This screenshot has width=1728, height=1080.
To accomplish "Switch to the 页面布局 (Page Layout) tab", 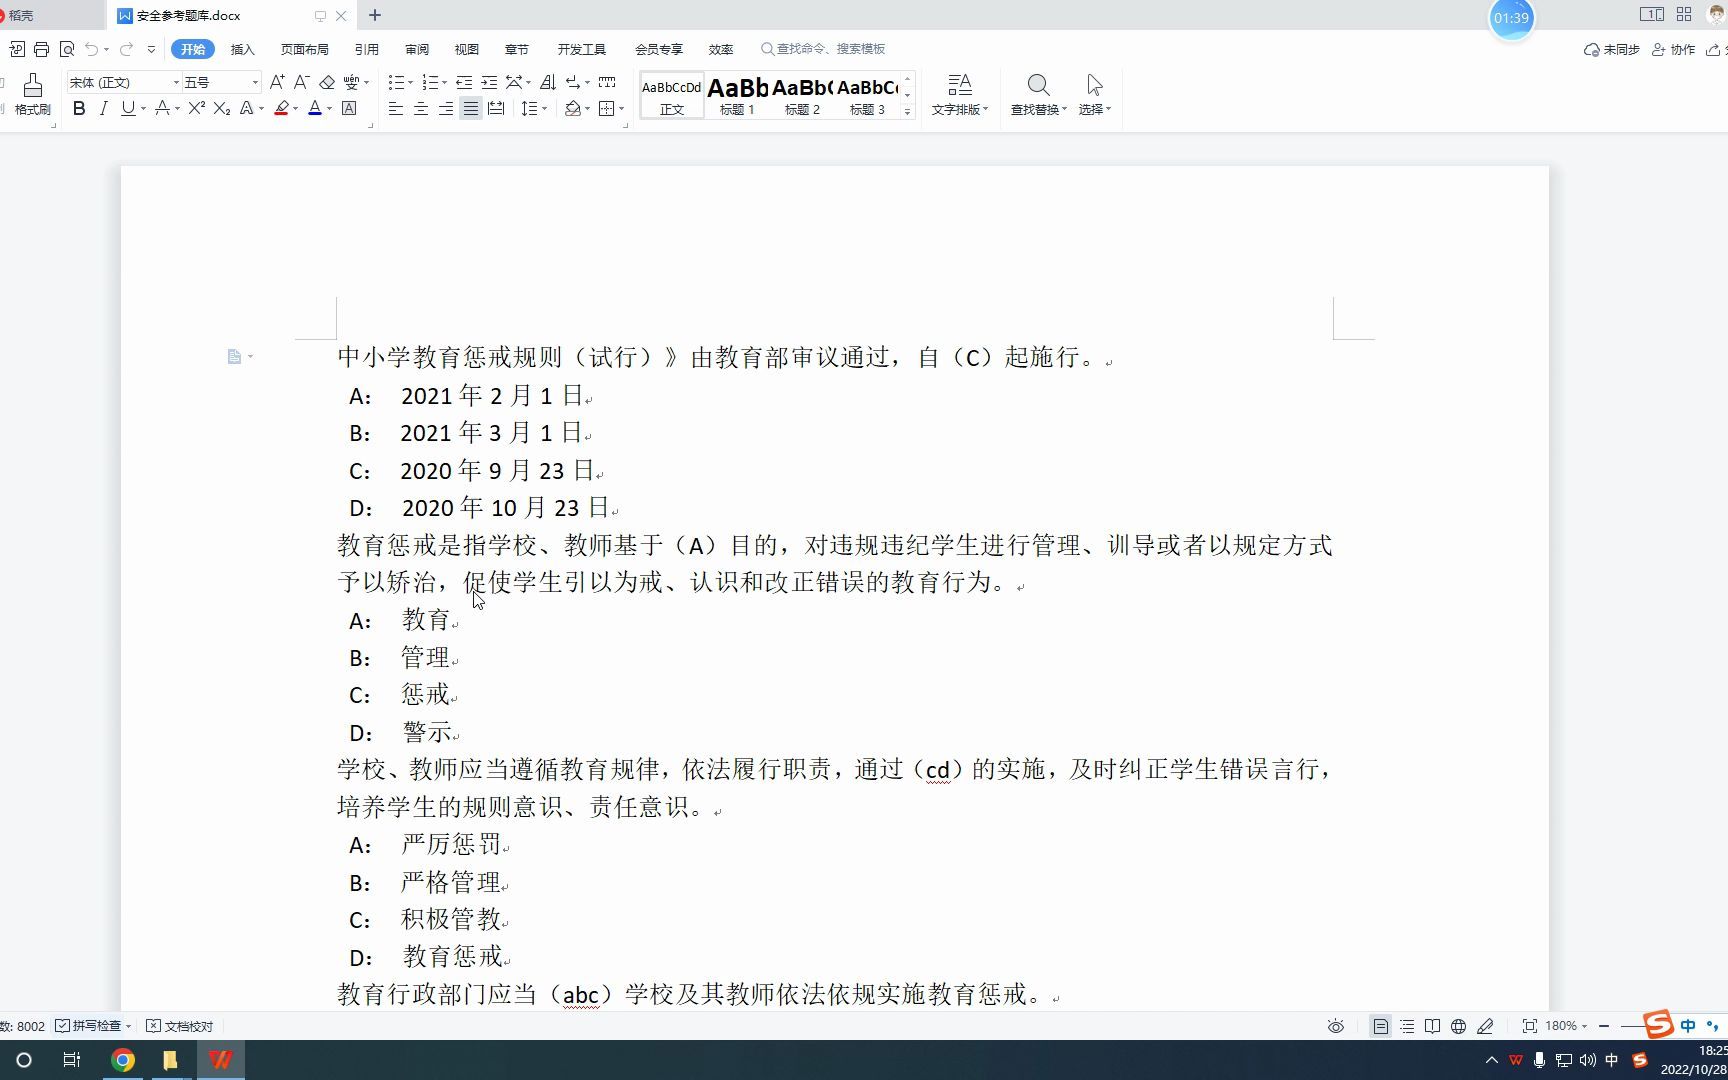I will click(304, 49).
